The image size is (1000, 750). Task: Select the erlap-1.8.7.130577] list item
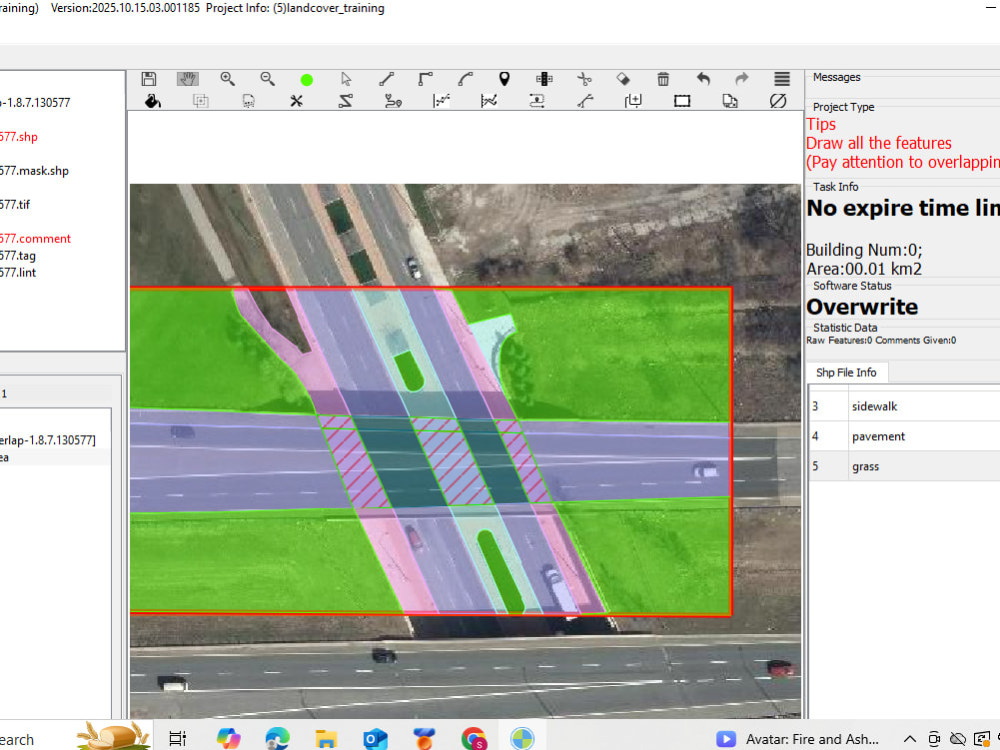[x=48, y=440]
